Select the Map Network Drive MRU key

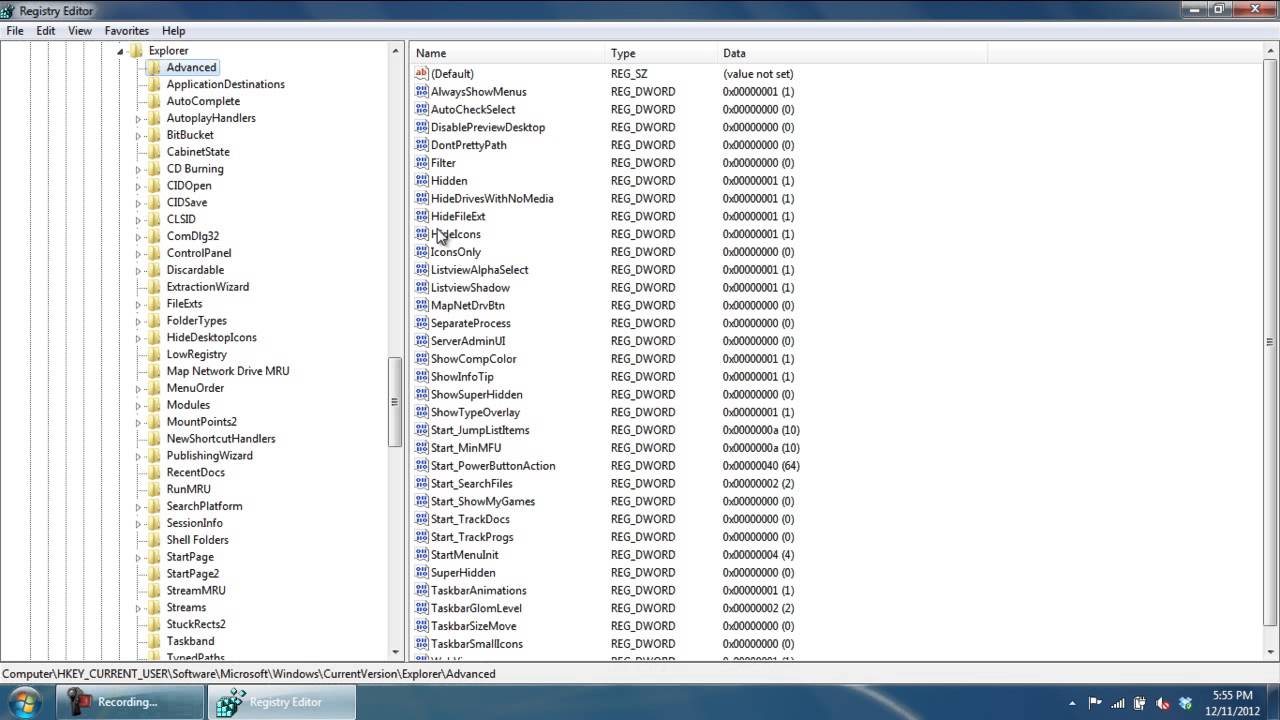[228, 371]
